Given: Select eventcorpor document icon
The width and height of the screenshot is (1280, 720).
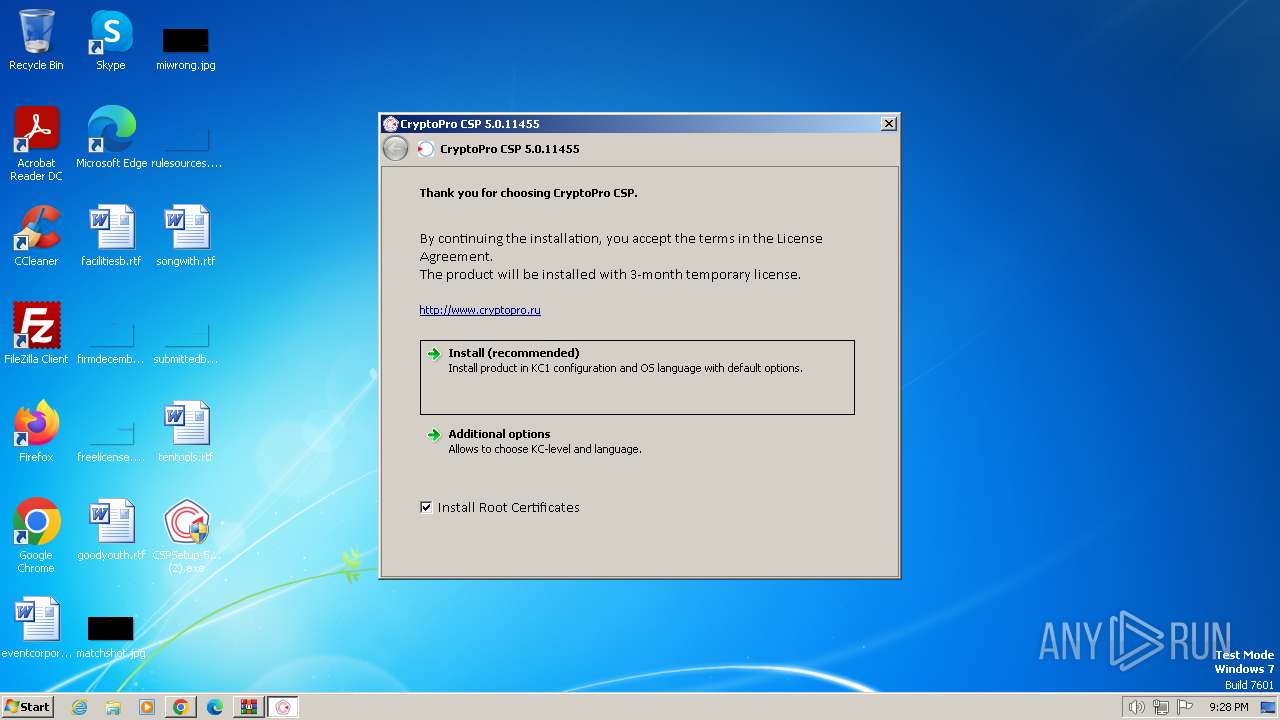Looking at the screenshot, I should tap(36, 628).
